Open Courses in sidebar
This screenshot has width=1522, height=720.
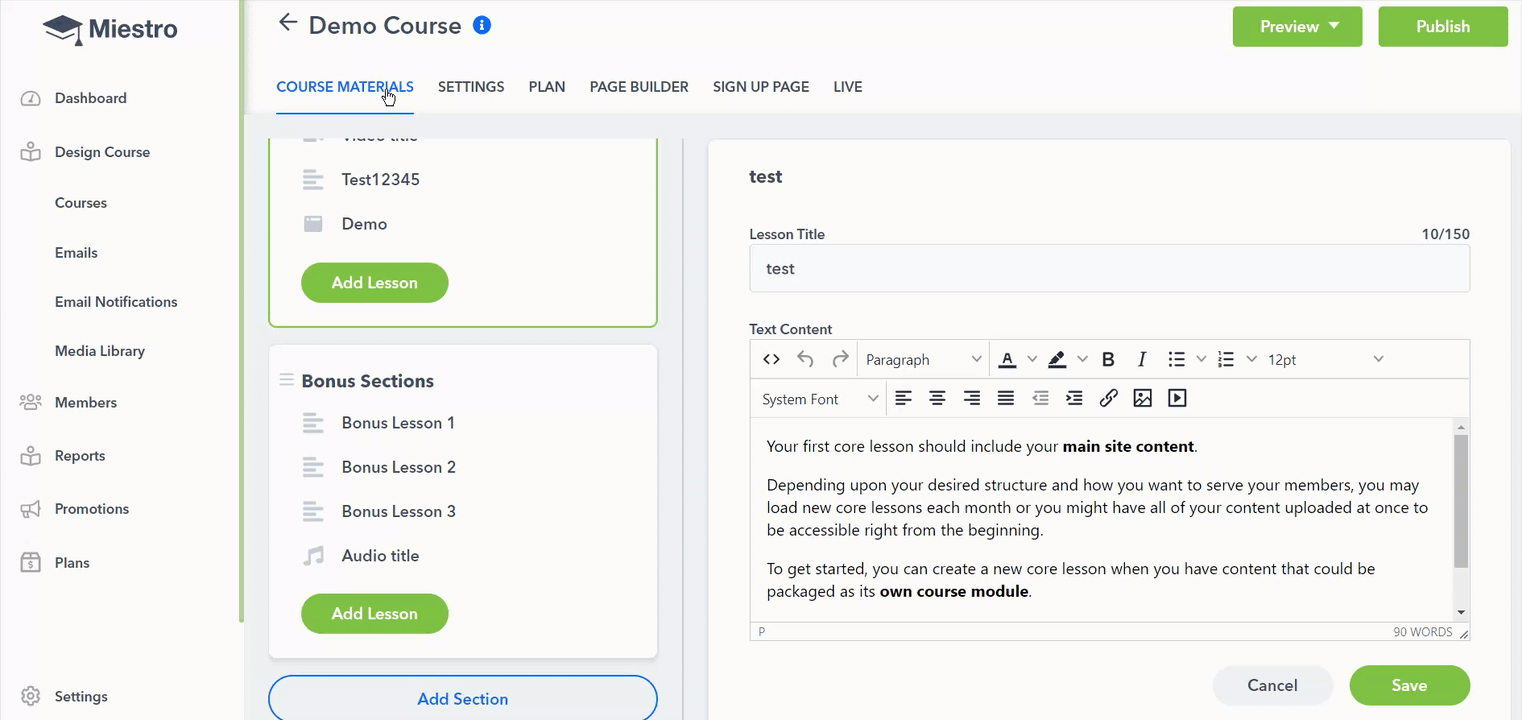pos(81,203)
